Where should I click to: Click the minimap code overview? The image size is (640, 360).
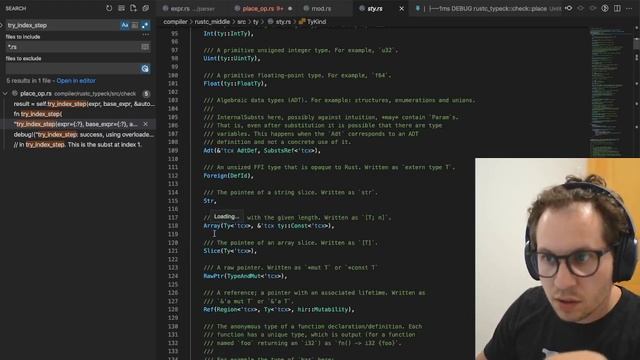point(611,92)
